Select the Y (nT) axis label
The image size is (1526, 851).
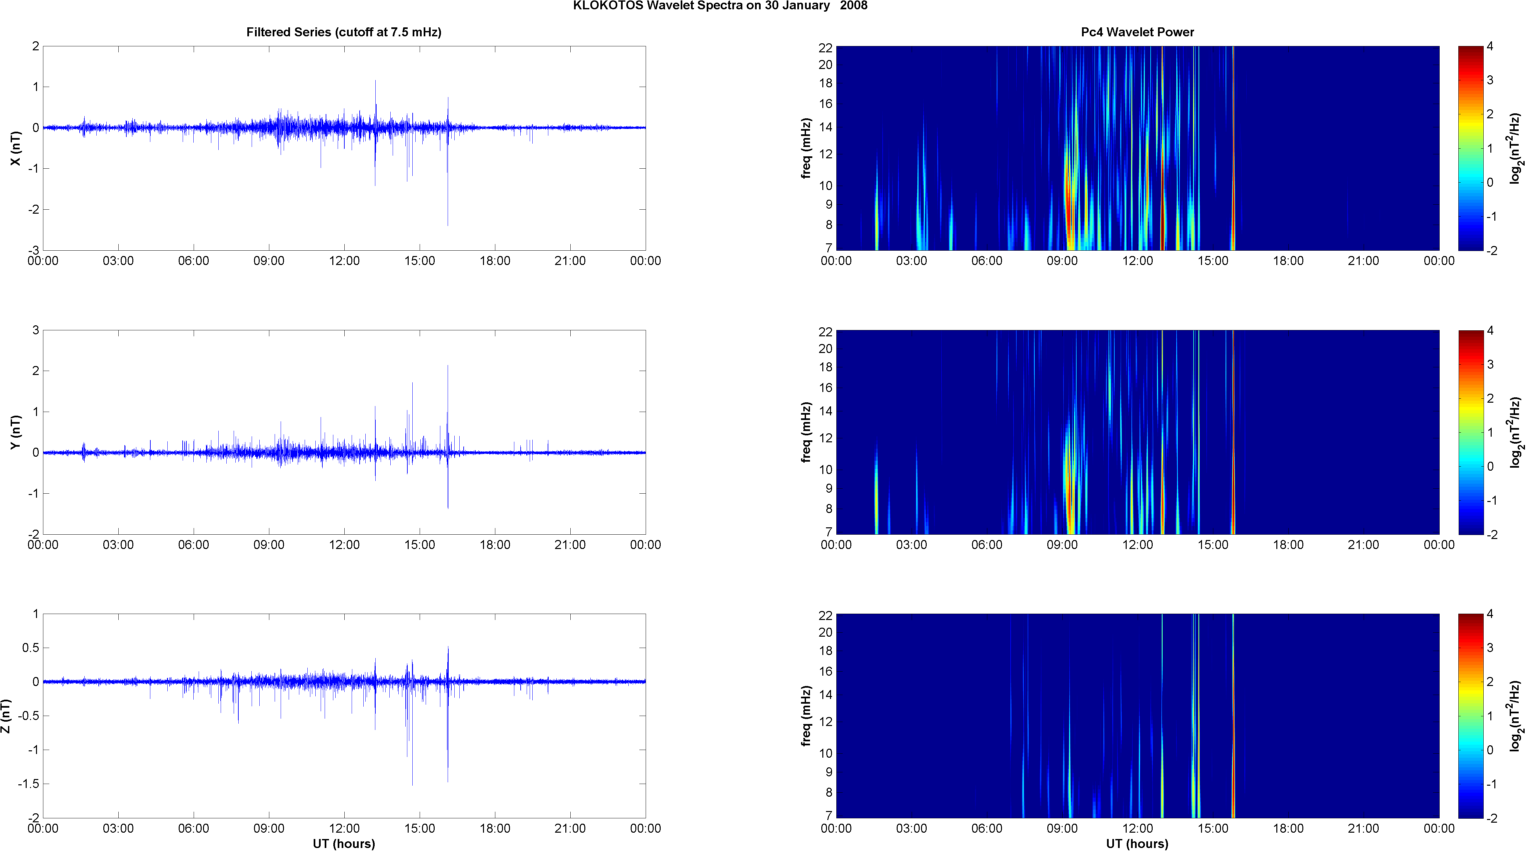[x=15, y=432]
